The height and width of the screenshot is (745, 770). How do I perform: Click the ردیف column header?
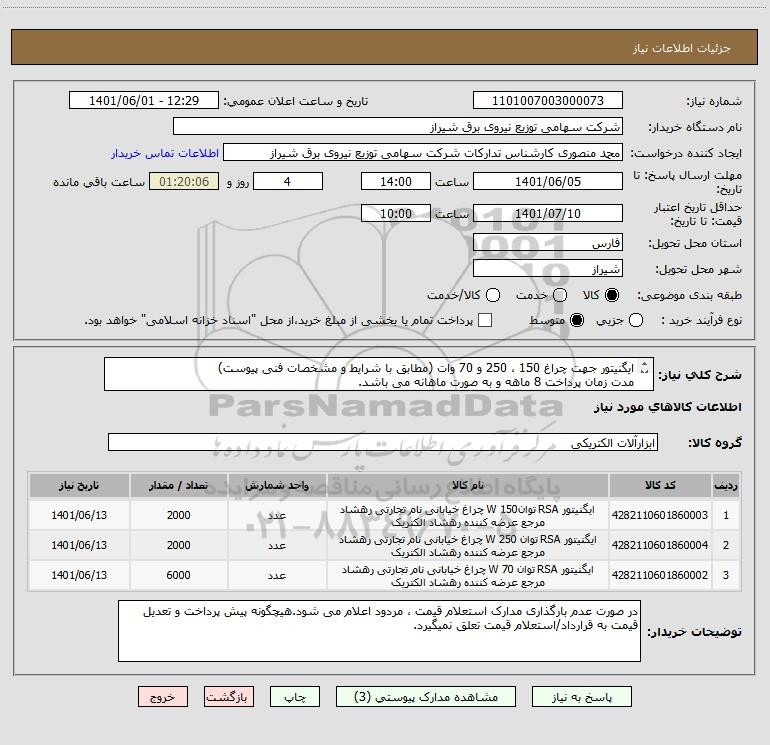(725, 486)
